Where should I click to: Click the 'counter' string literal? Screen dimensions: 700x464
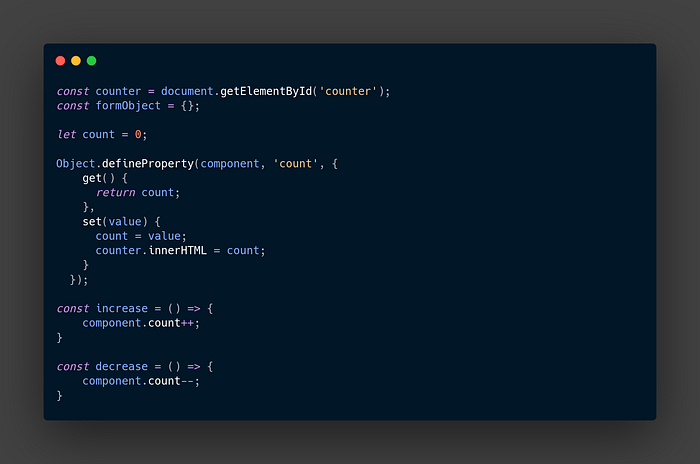(348, 92)
